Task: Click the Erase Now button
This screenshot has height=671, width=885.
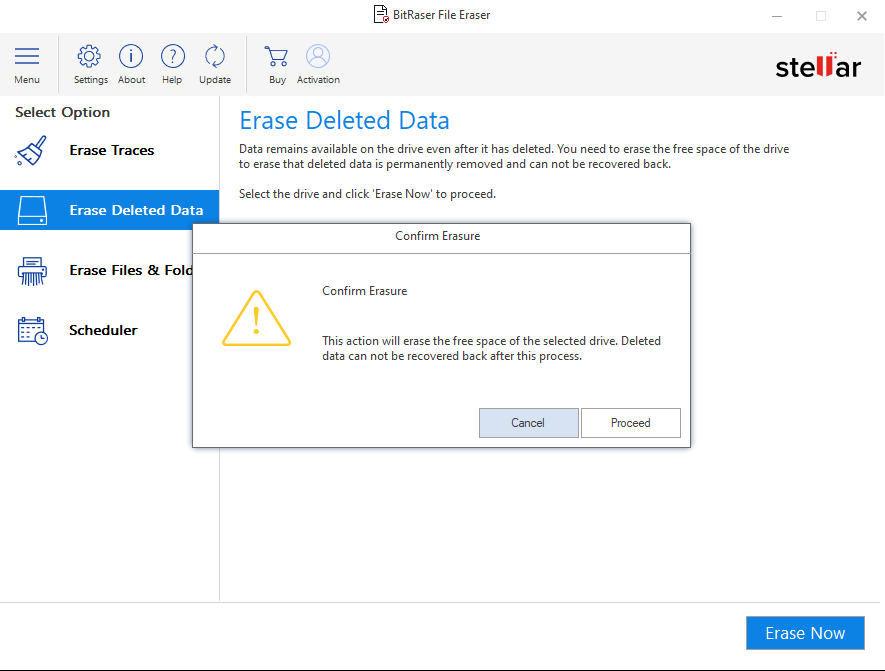Action: (x=805, y=633)
